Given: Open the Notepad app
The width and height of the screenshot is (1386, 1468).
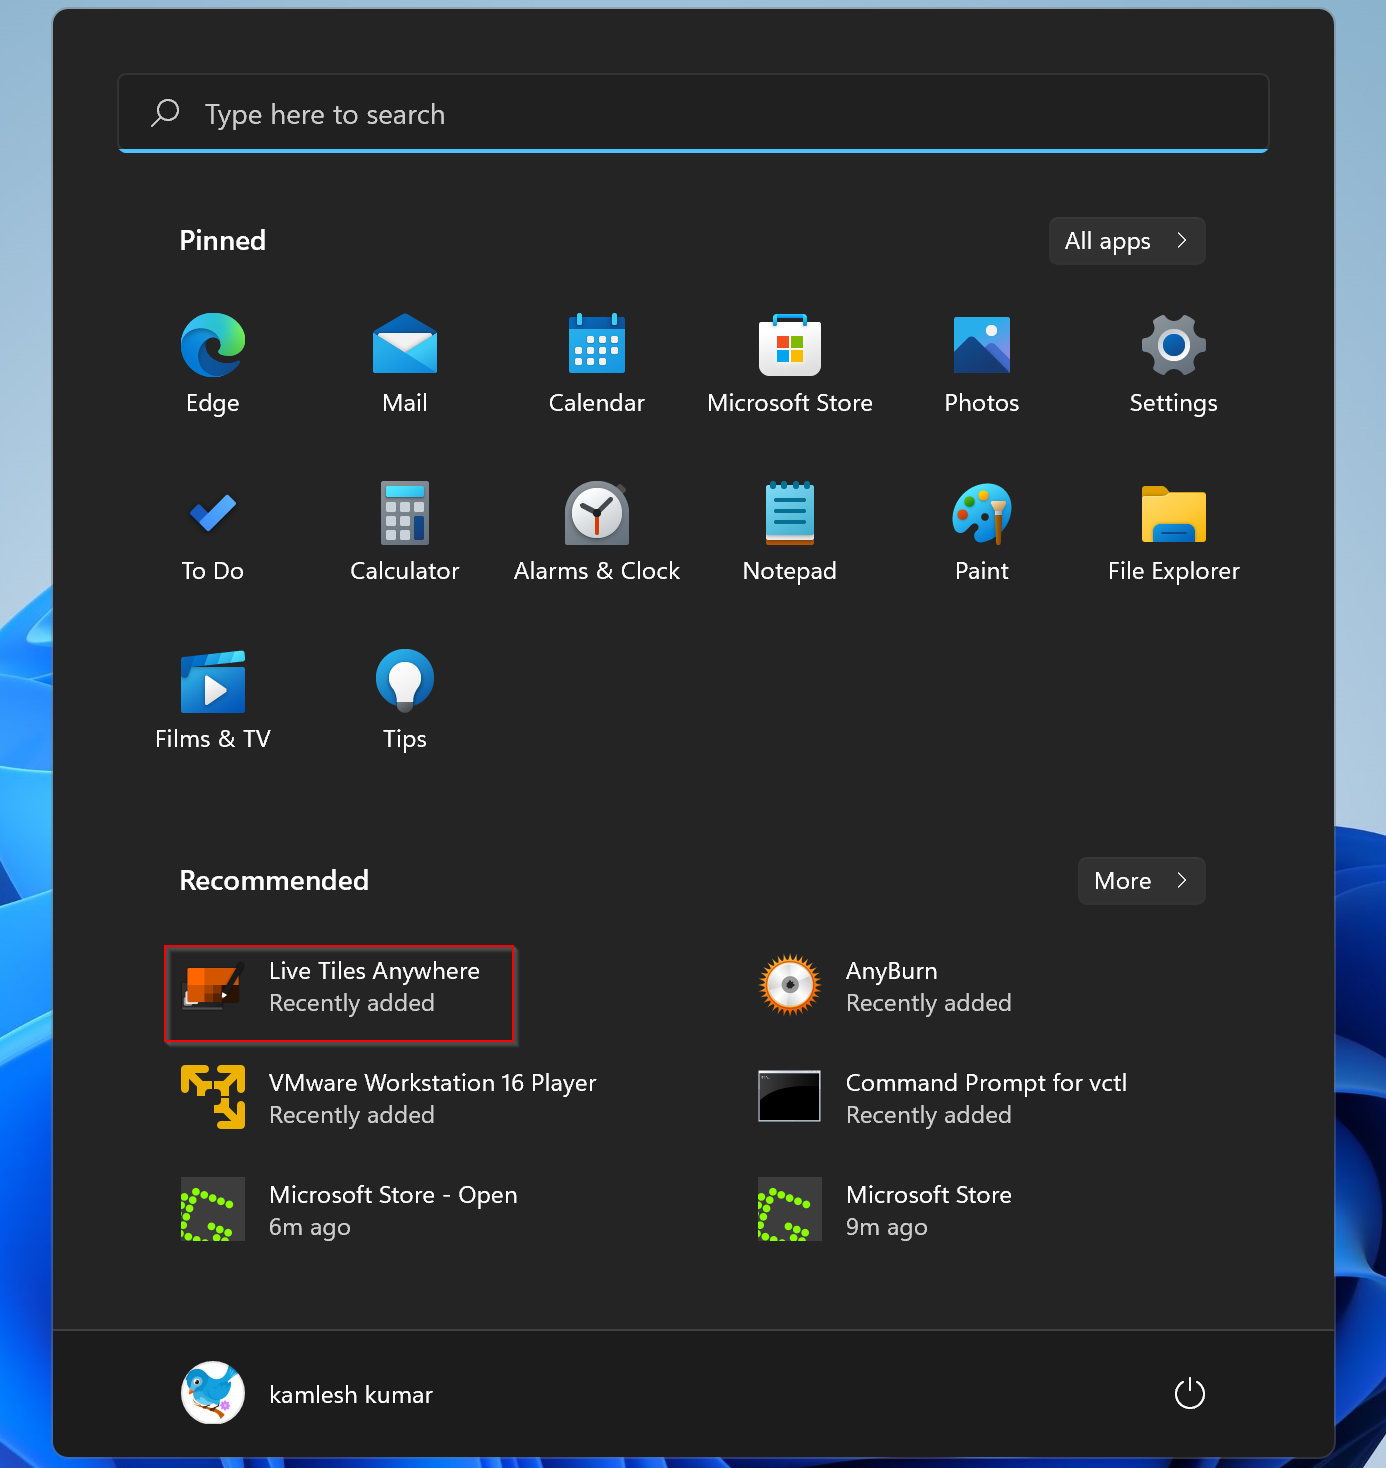Looking at the screenshot, I should click(790, 531).
